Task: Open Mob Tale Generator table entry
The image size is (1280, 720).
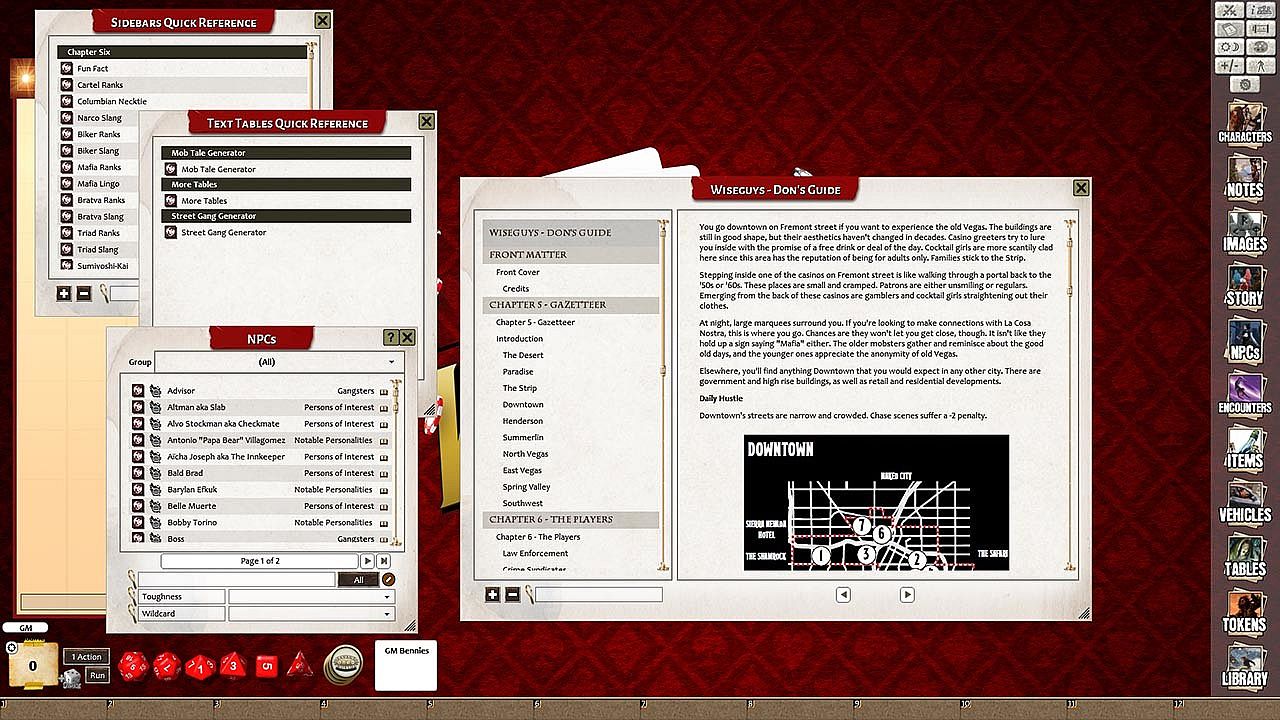Action: click(x=218, y=170)
